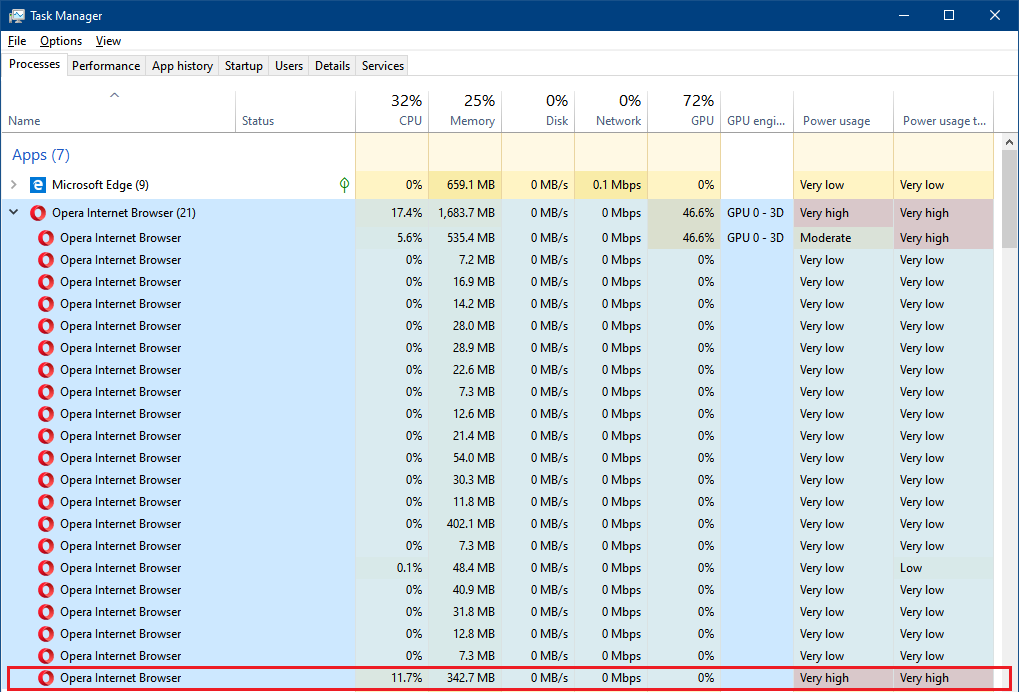The image size is (1019, 692).
Task: Sort processes by the Memory column
Action: coord(465,111)
